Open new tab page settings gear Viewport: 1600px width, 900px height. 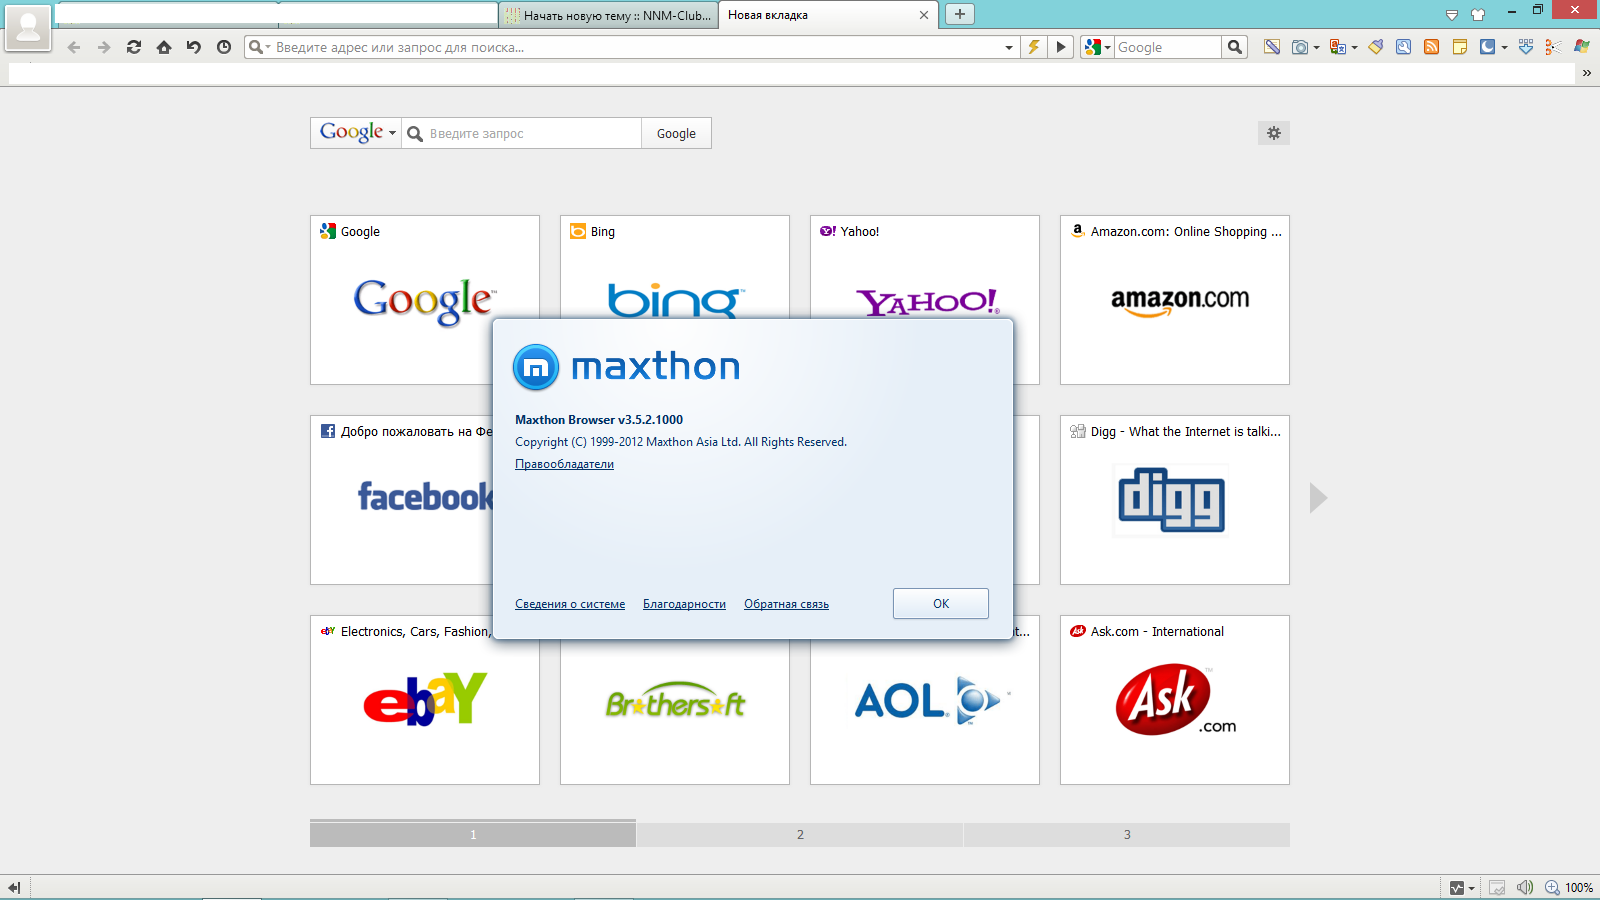click(x=1273, y=133)
